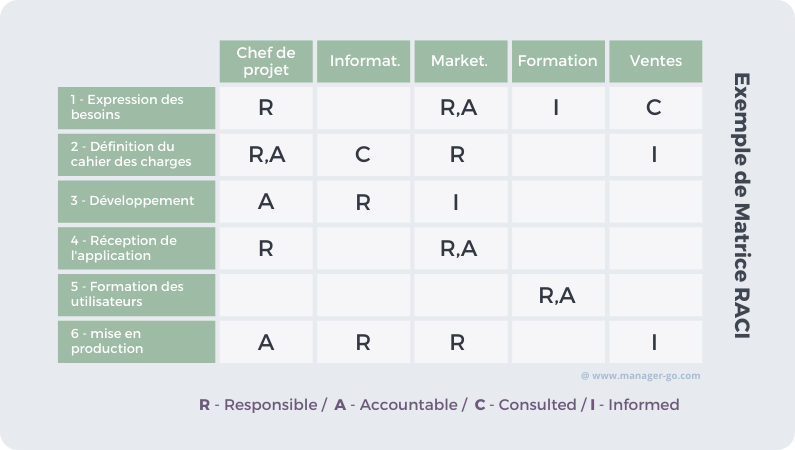The width and height of the screenshot is (795, 450).
Task: Select the Formation column header
Action: click(x=558, y=61)
